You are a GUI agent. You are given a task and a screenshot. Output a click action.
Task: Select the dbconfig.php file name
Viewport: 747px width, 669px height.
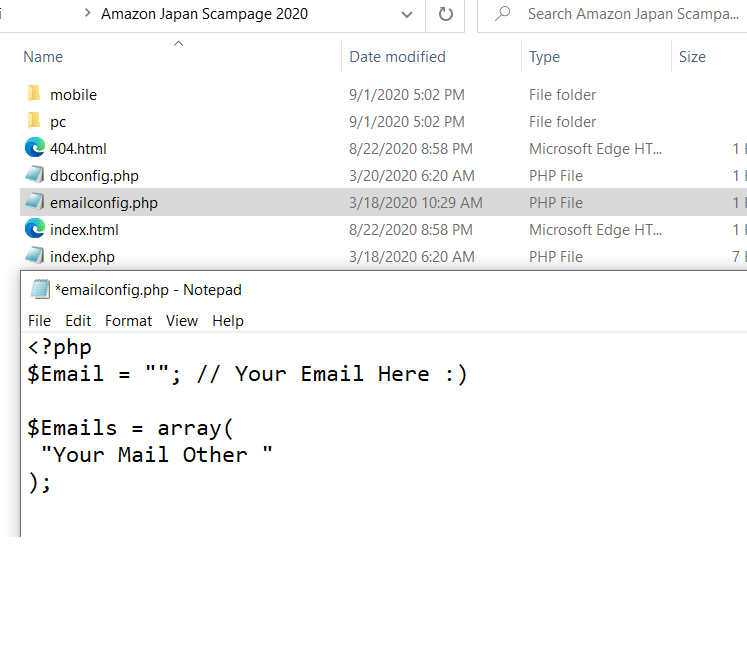coord(94,176)
